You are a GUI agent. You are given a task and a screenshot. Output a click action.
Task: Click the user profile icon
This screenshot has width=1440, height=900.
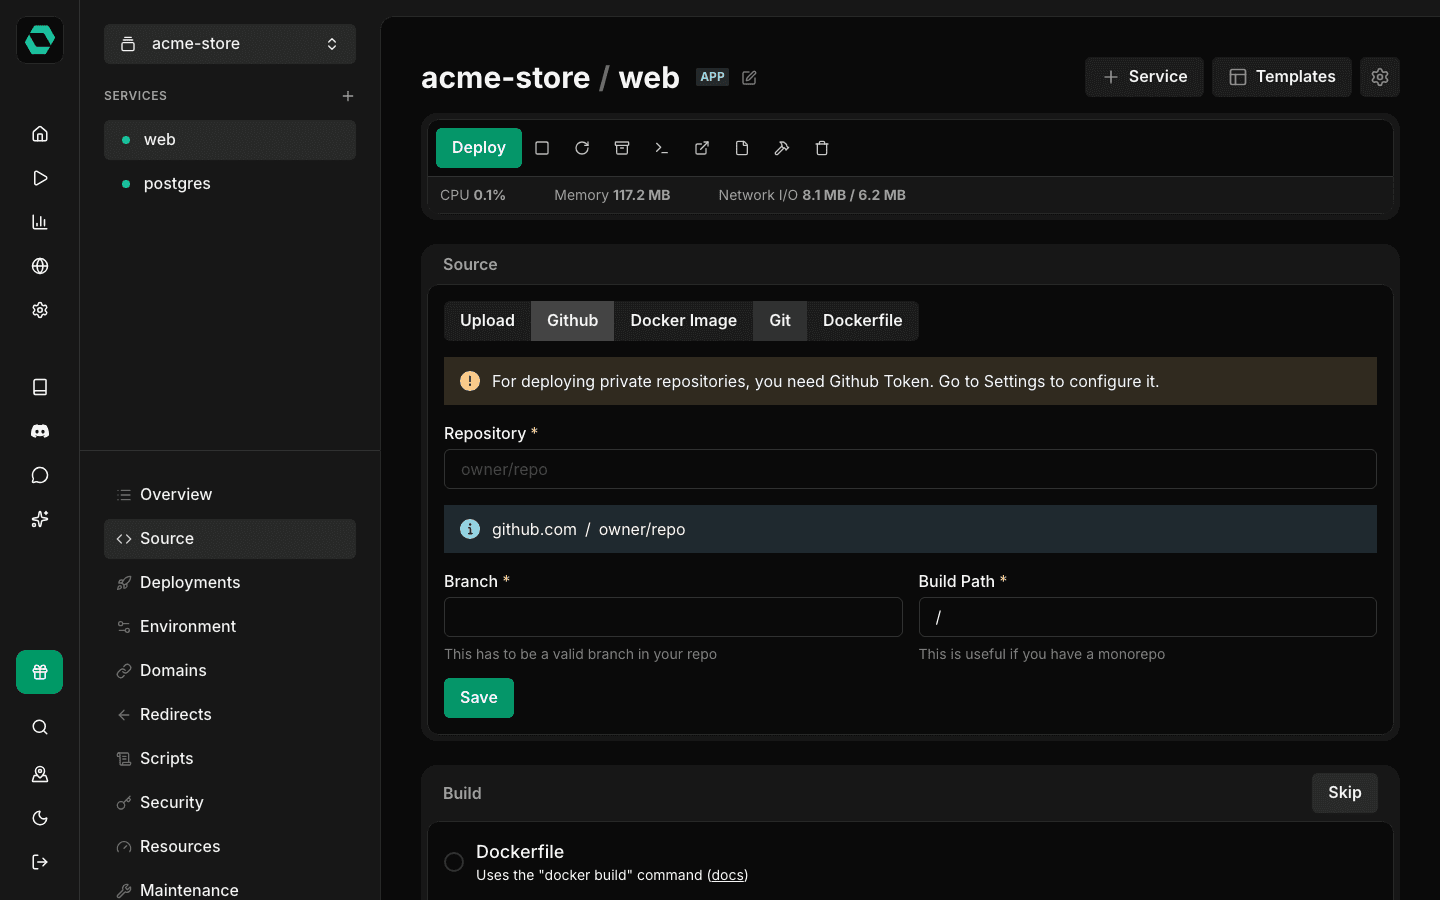pos(40,774)
